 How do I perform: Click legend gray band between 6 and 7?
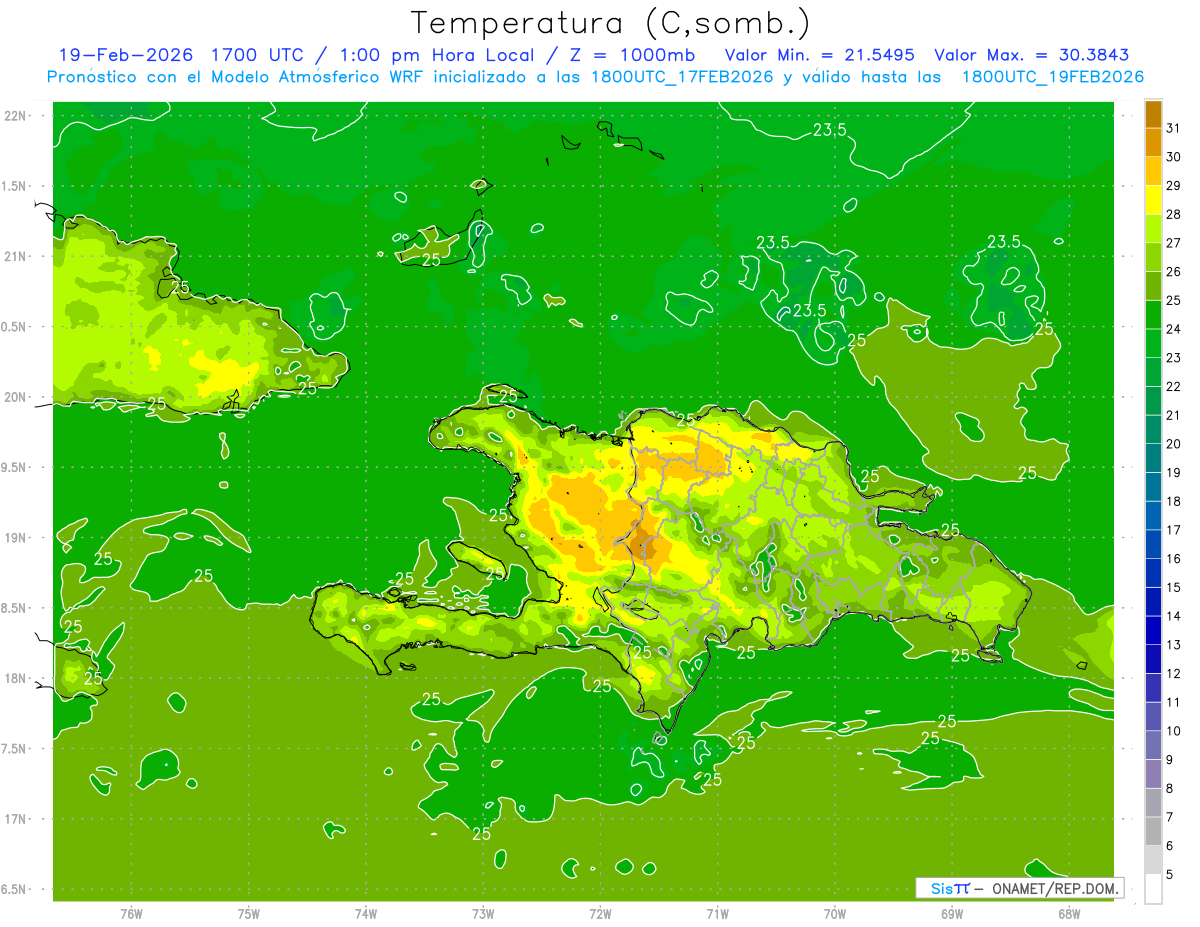point(1153,831)
